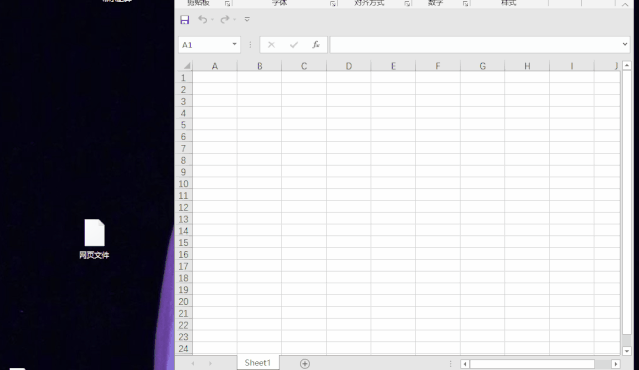Expand the redo history dropdown arrow
The width and height of the screenshot is (639, 370).
tap(234, 20)
